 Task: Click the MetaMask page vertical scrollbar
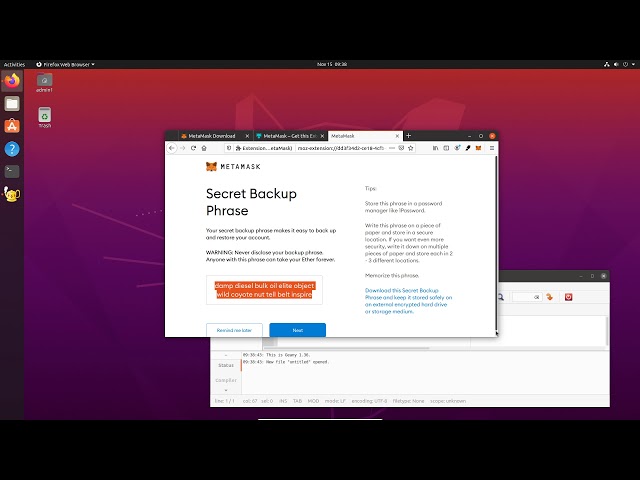(496, 244)
